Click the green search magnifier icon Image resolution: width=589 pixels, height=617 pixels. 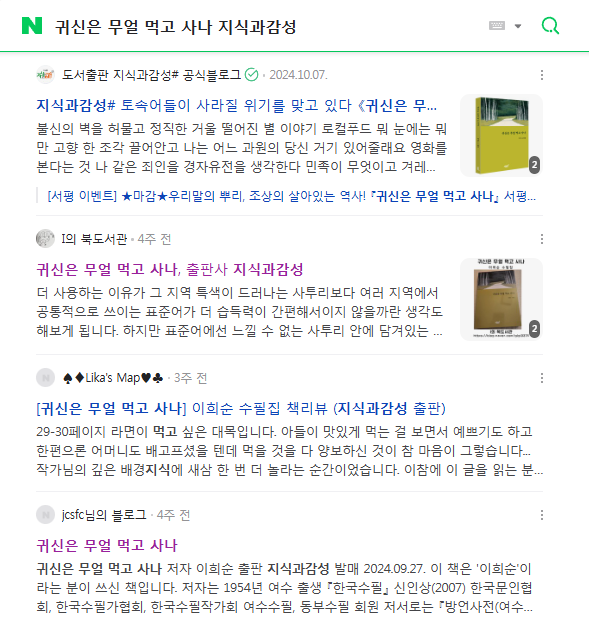coord(550,26)
